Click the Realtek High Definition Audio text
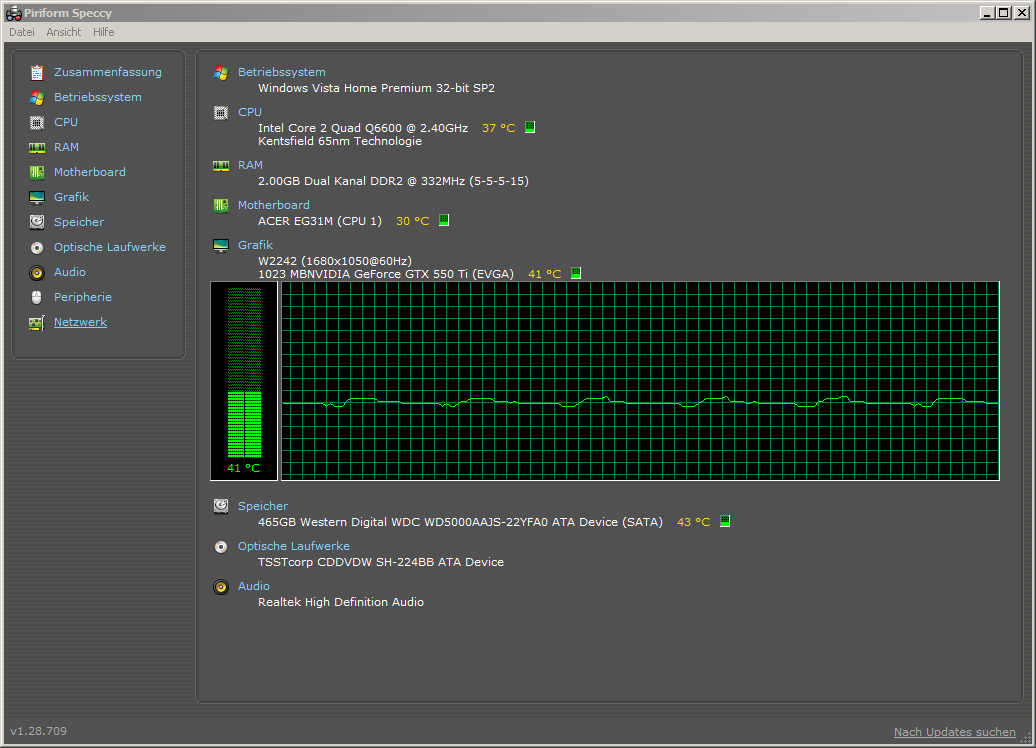This screenshot has width=1036, height=748. [x=341, y=602]
